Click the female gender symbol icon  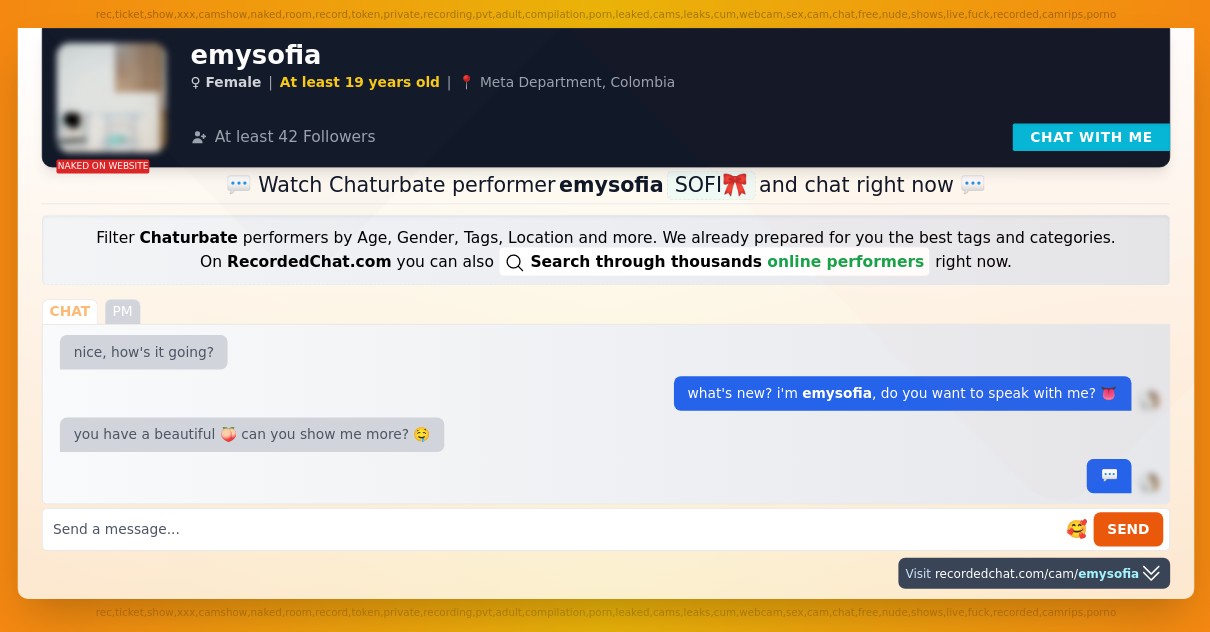point(195,82)
